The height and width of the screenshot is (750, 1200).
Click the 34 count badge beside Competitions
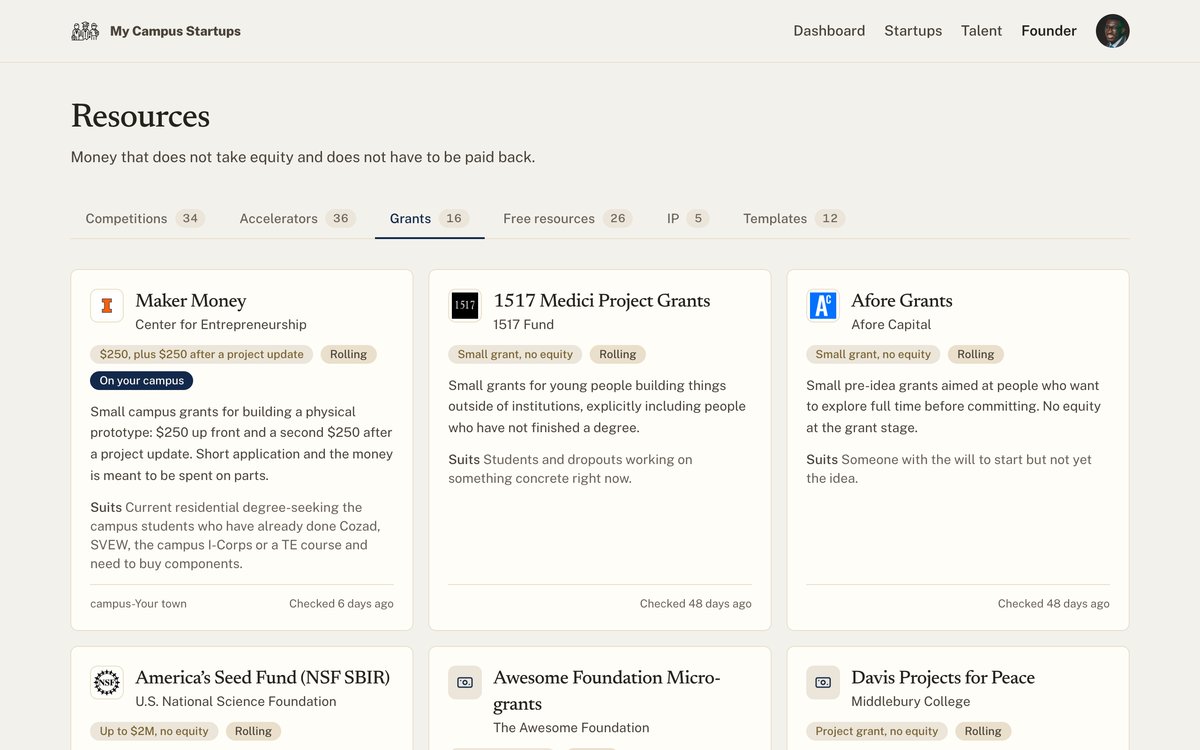(x=190, y=218)
